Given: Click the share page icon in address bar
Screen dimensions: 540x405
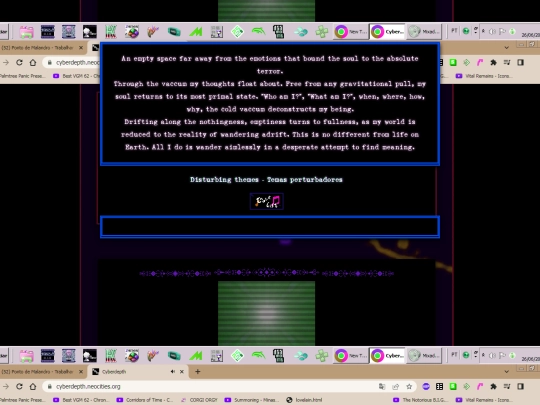Looking at the screenshot, I should click(x=395, y=386).
